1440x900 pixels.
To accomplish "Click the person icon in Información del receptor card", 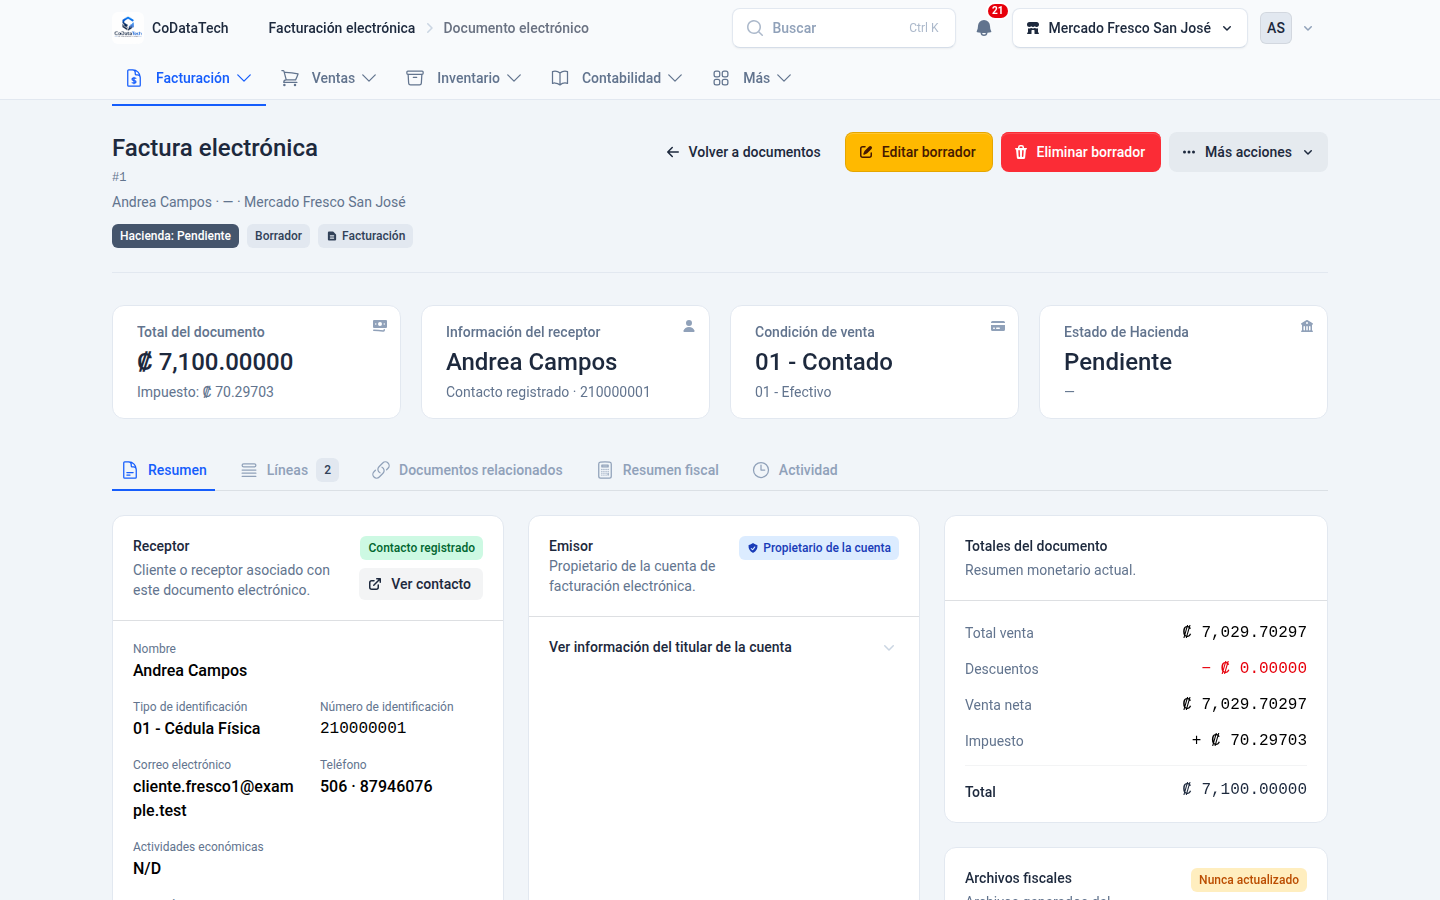I will tap(689, 326).
